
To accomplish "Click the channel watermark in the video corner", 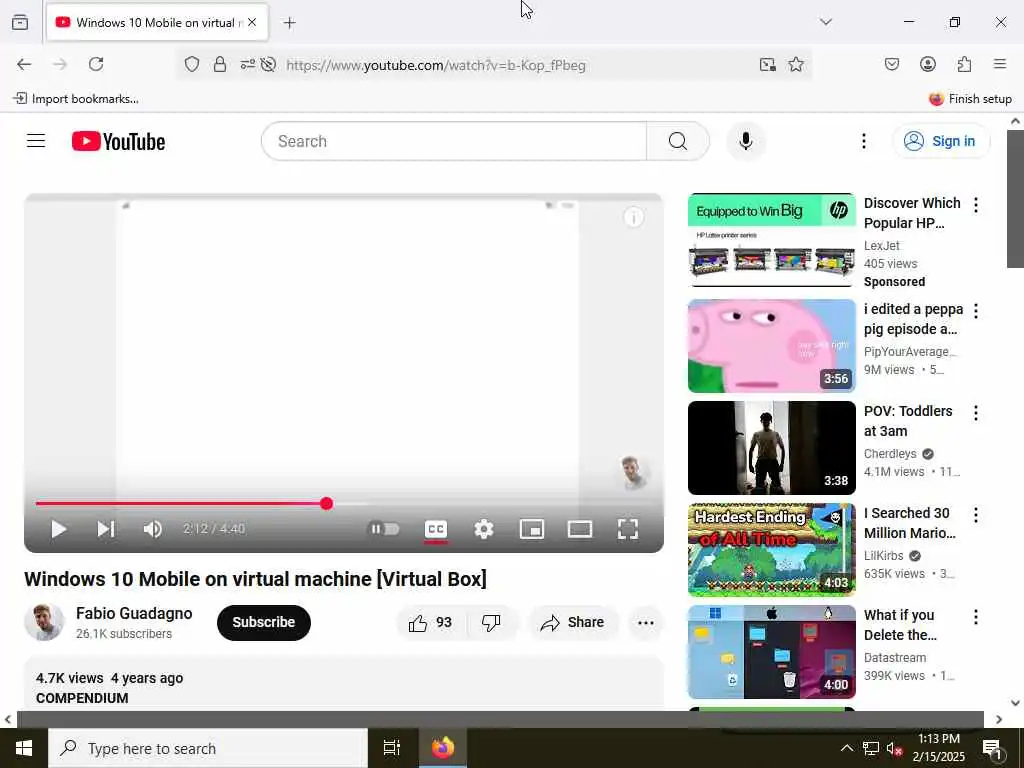I will click(631, 472).
